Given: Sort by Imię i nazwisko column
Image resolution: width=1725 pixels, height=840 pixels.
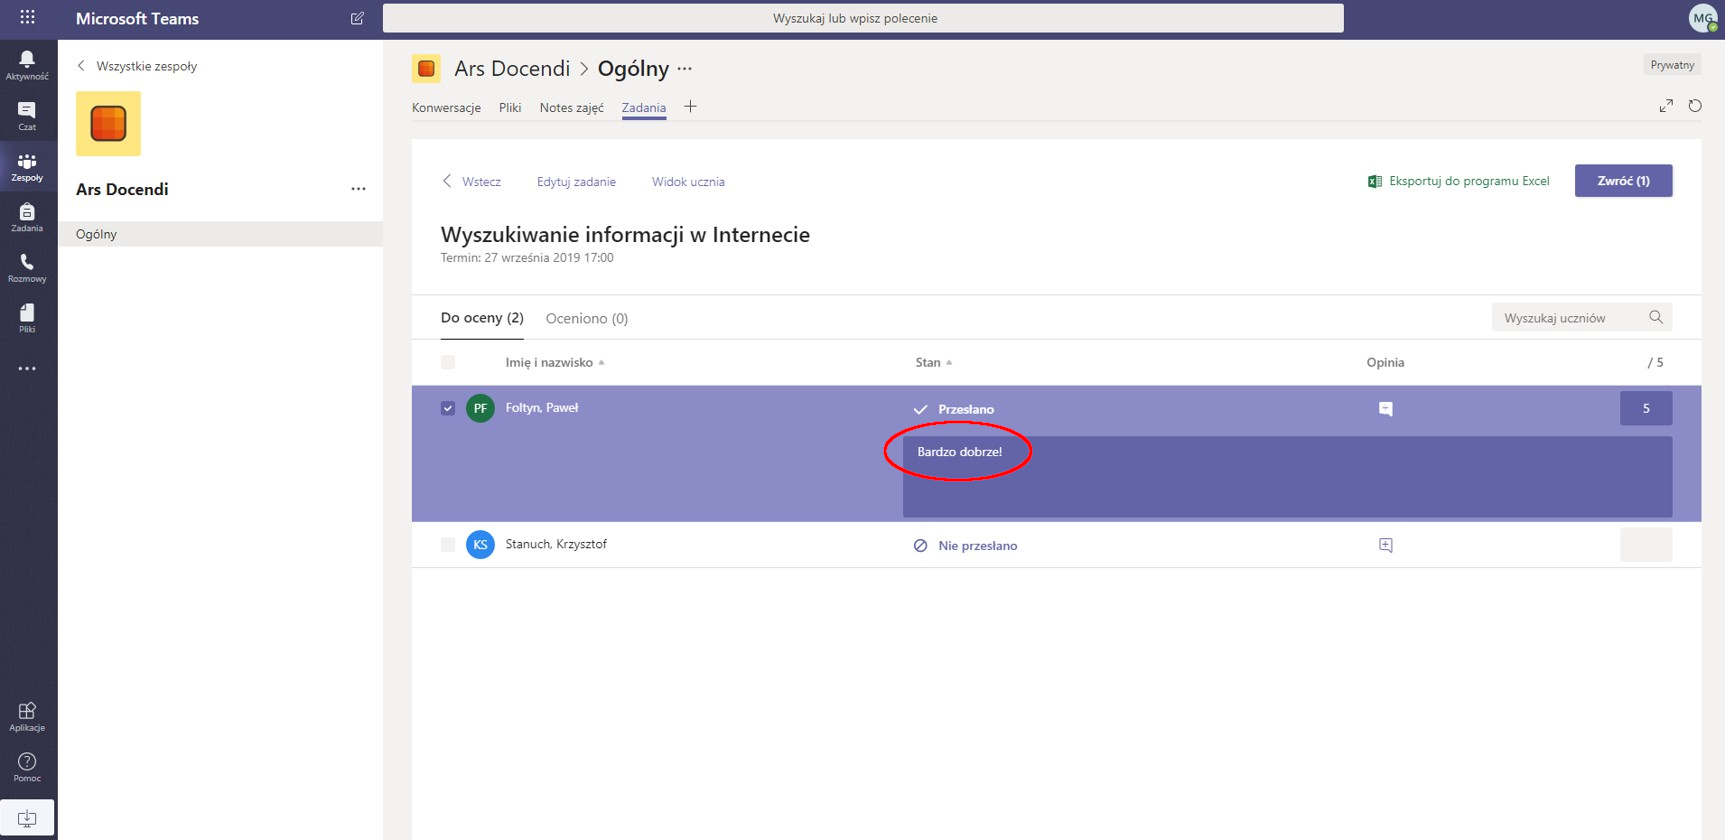Looking at the screenshot, I should 554,362.
